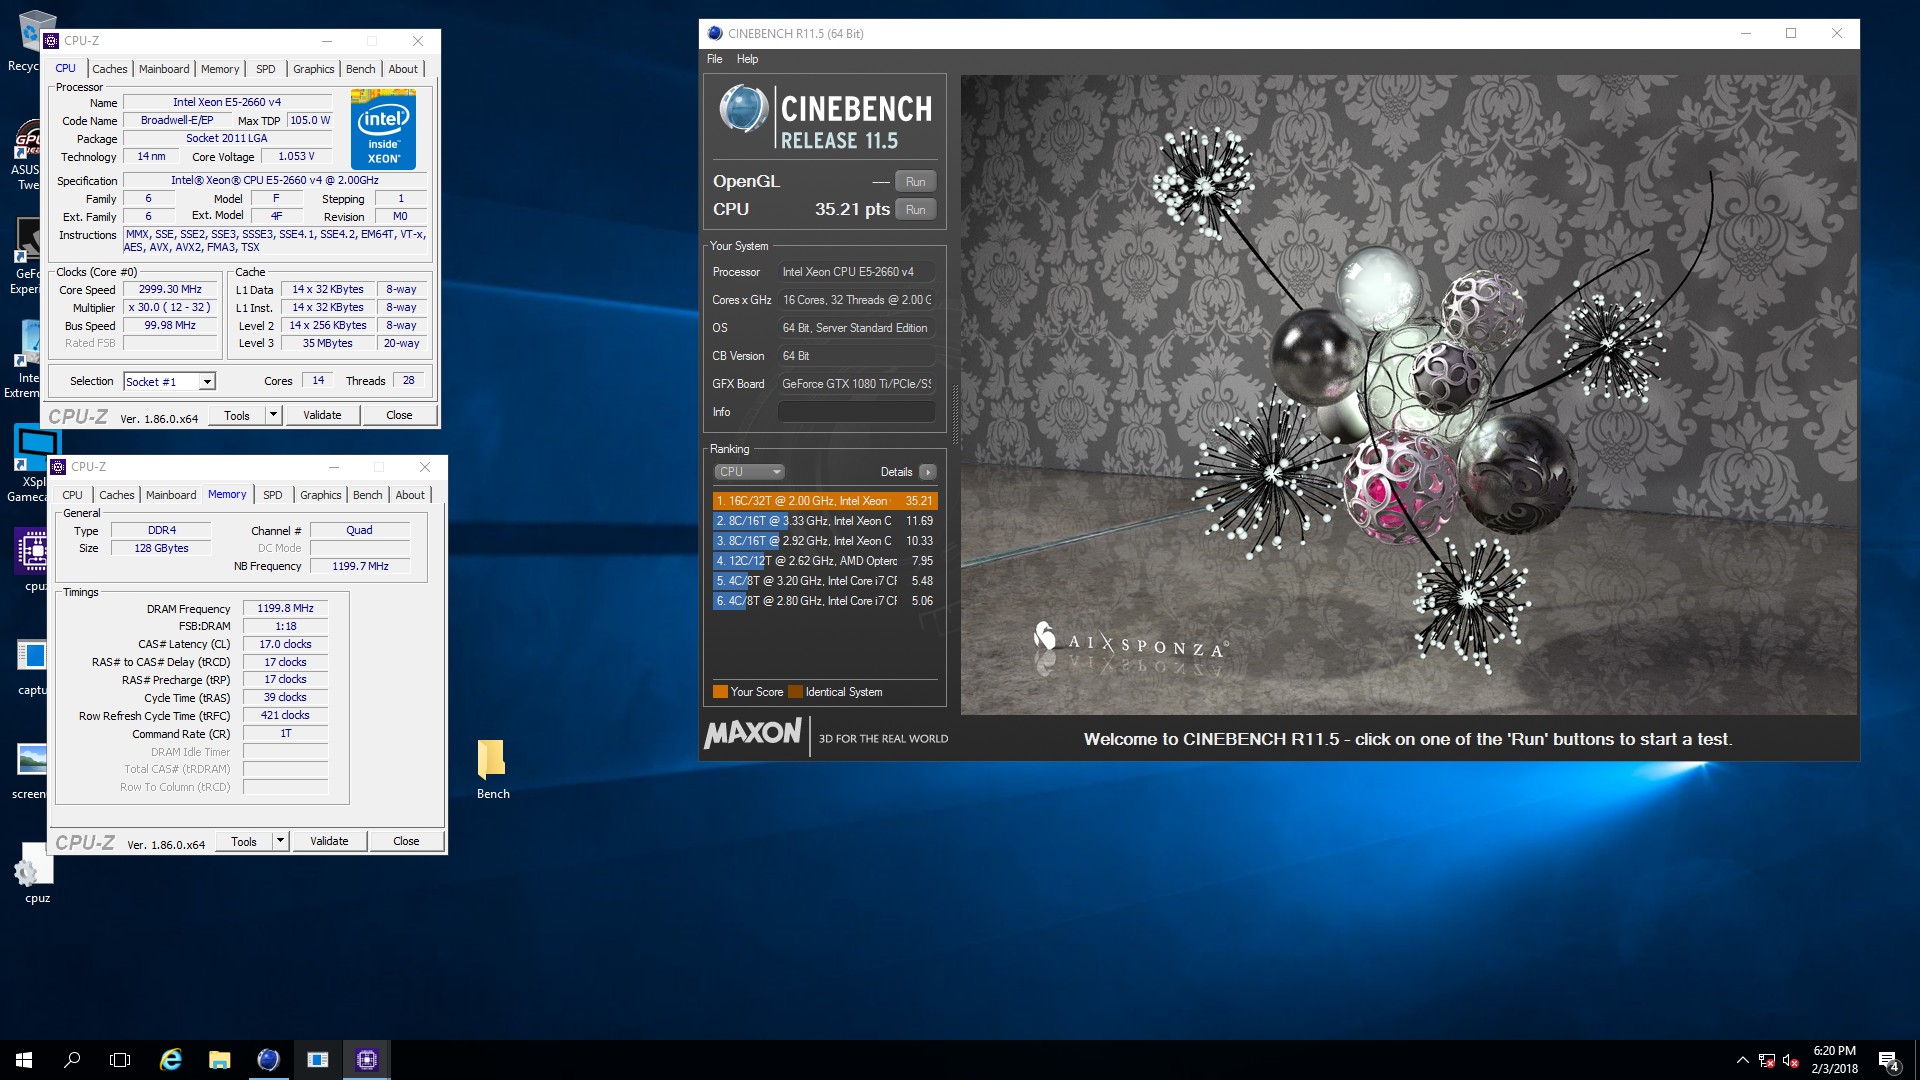
Task: Click the orange Your Score legend swatch
Action: (720, 692)
